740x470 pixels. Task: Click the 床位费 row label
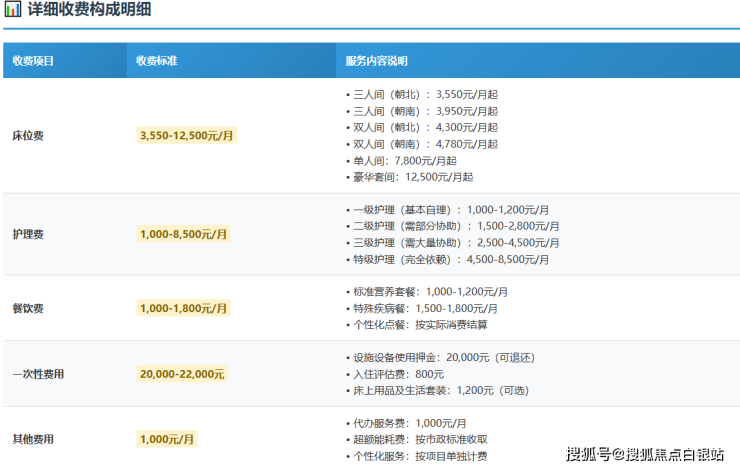pos(27,135)
